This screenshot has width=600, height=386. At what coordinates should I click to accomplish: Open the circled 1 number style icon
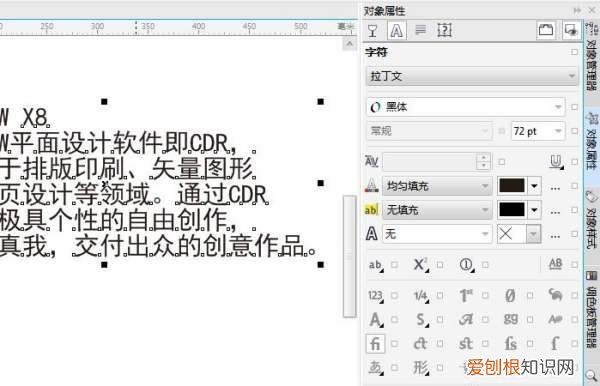click(x=466, y=265)
